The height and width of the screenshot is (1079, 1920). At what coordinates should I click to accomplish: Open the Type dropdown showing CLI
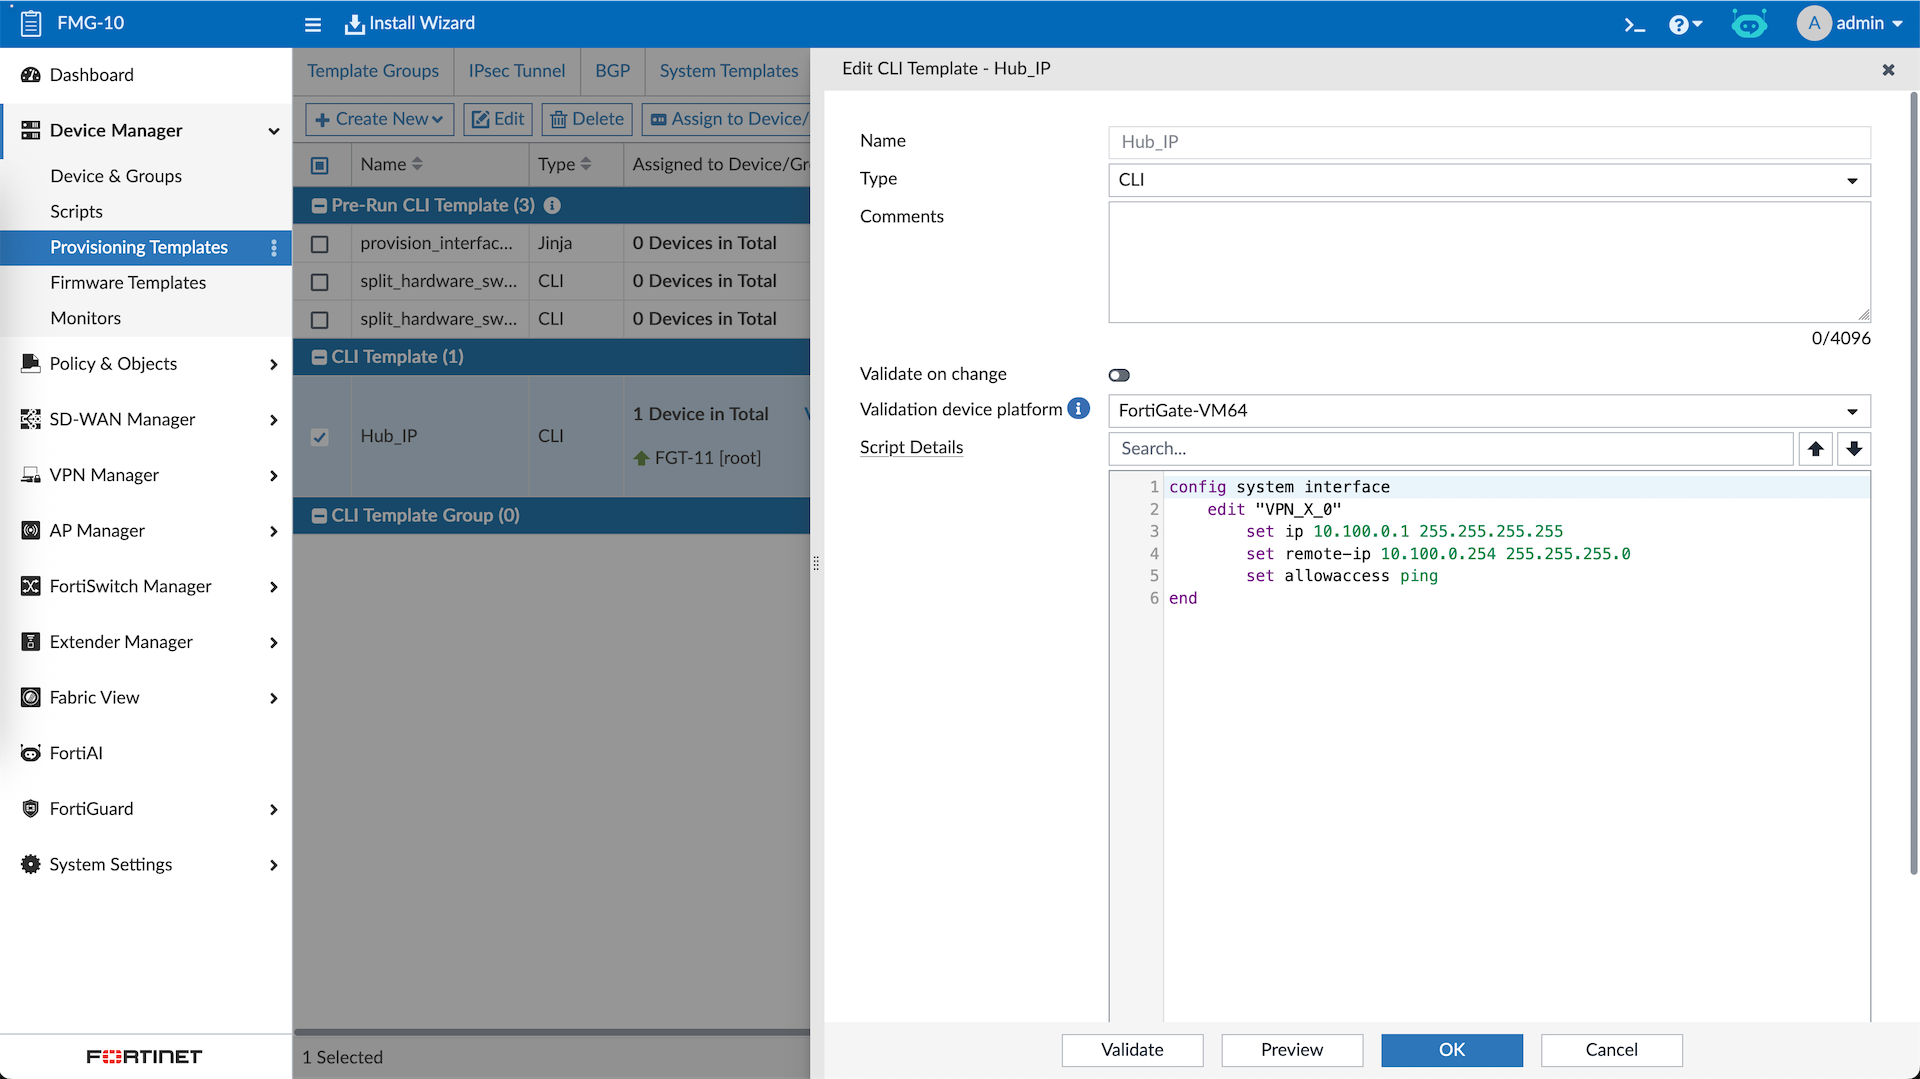(x=1488, y=180)
